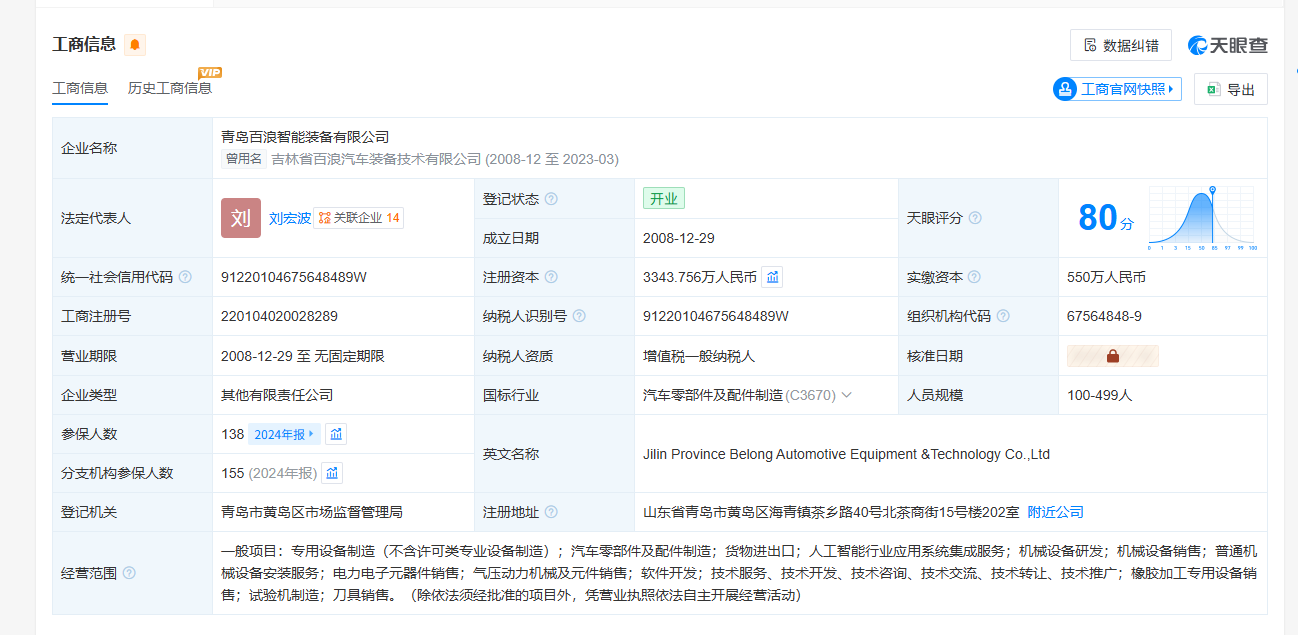Click the 数据纠错 data correction button
Image resolution: width=1298 pixels, height=635 pixels.
point(1120,45)
